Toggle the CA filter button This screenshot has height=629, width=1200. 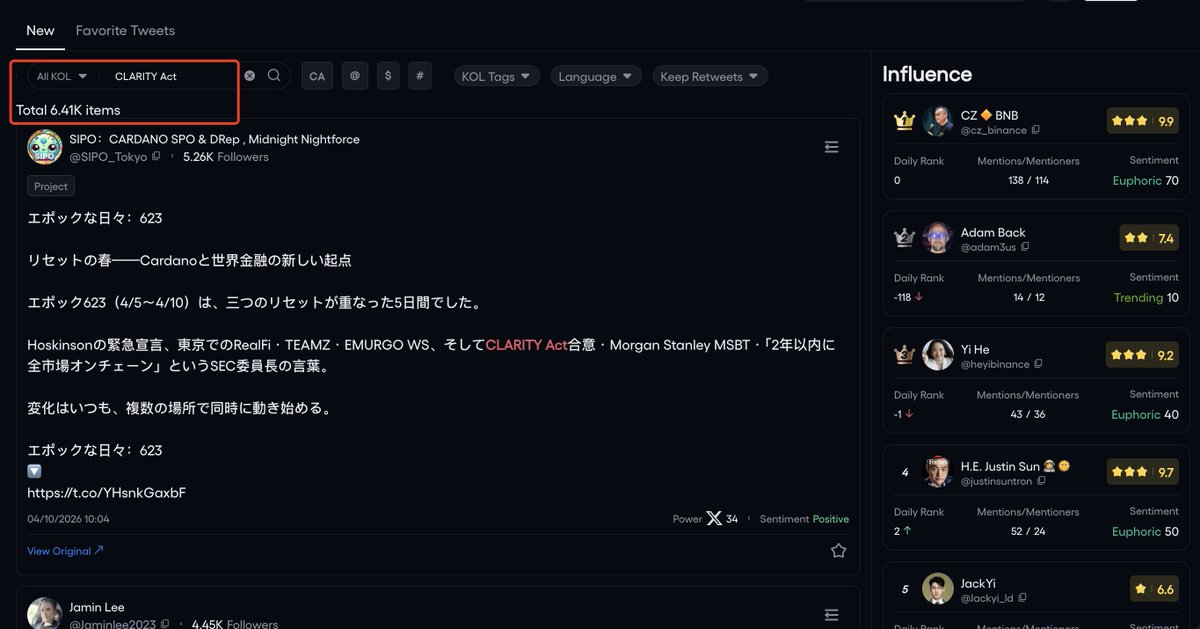click(x=317, y=76)
